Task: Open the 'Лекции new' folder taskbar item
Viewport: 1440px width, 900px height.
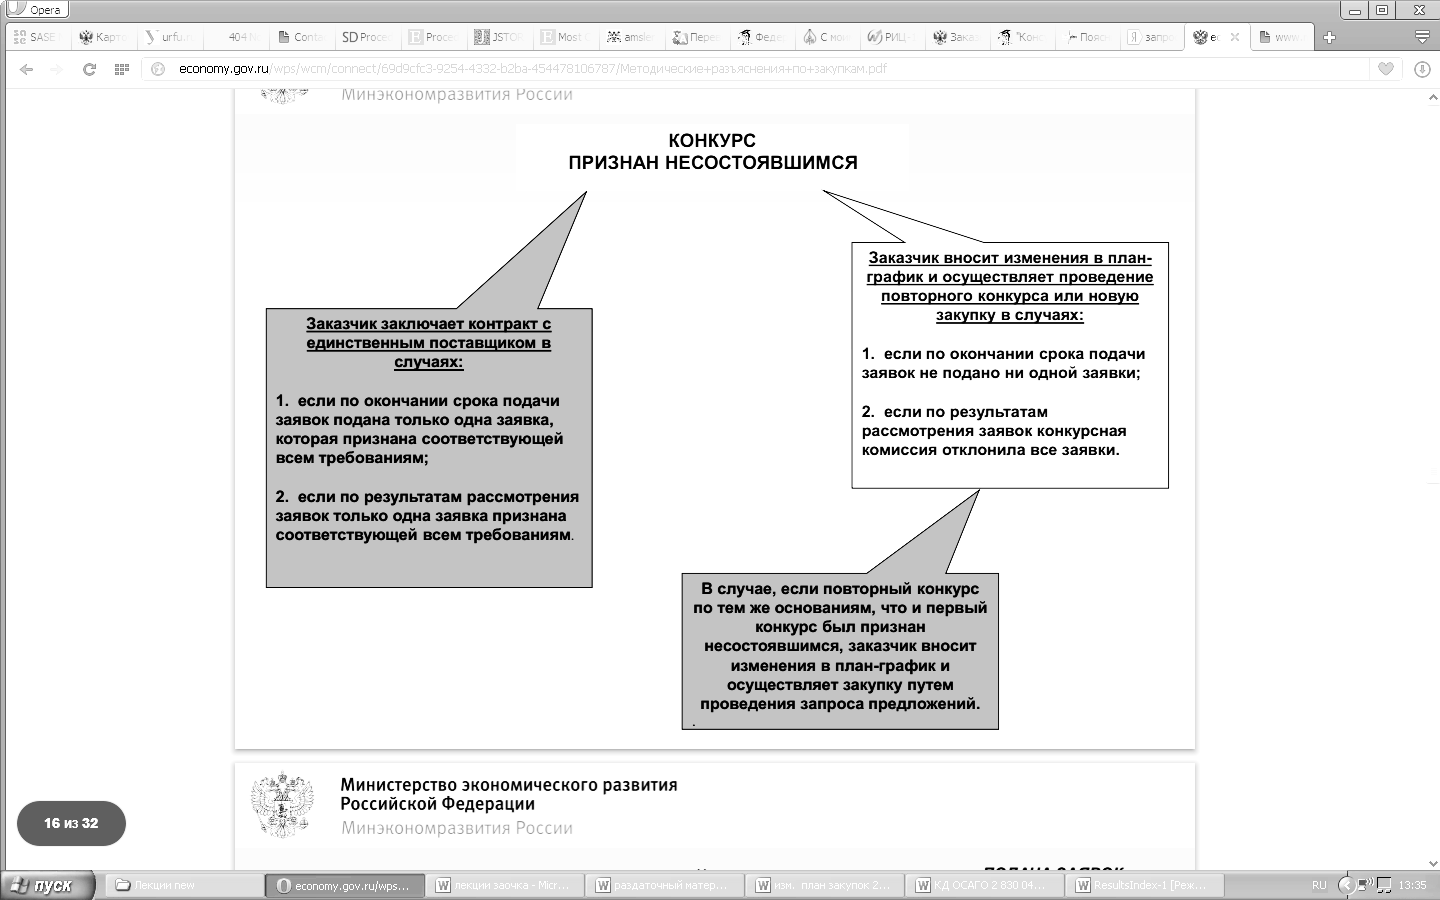Action: [183, 885]
